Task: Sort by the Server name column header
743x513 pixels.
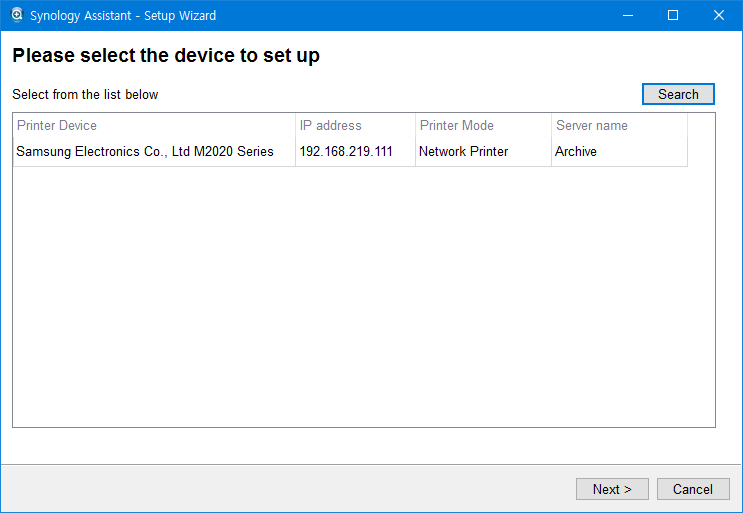Action: pos(592,125)
